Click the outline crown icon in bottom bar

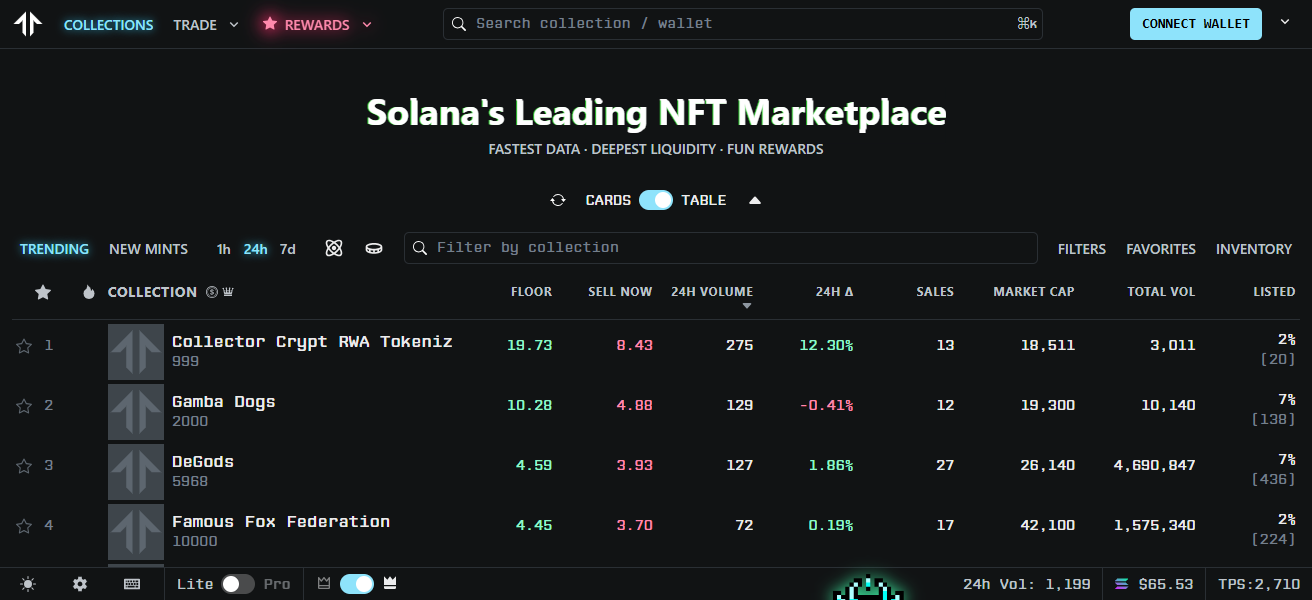coord(324,583)
